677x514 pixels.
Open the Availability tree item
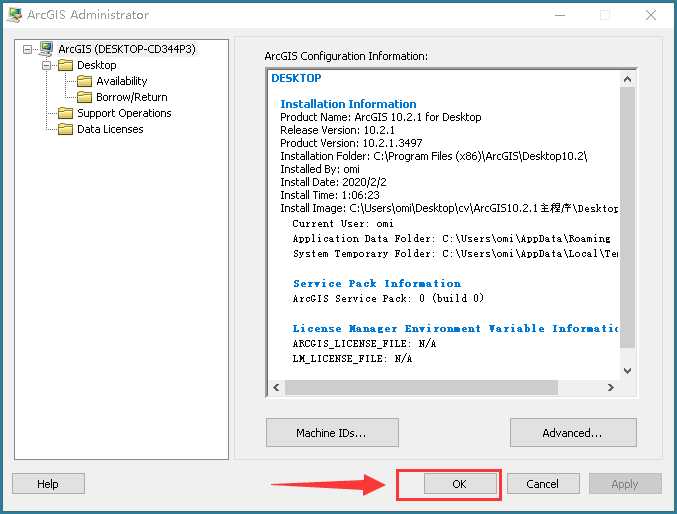click(x=122, y=81)
